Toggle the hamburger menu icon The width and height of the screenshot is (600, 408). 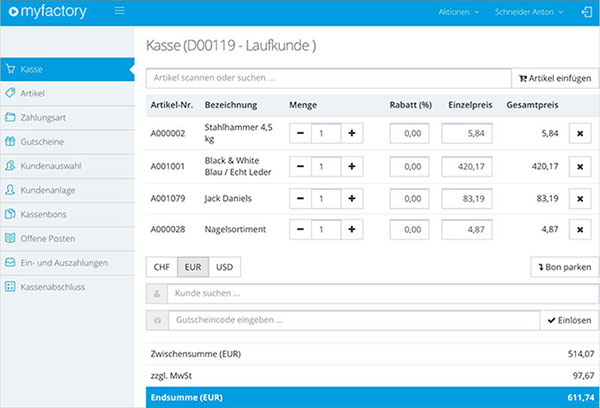coord(119,10)
